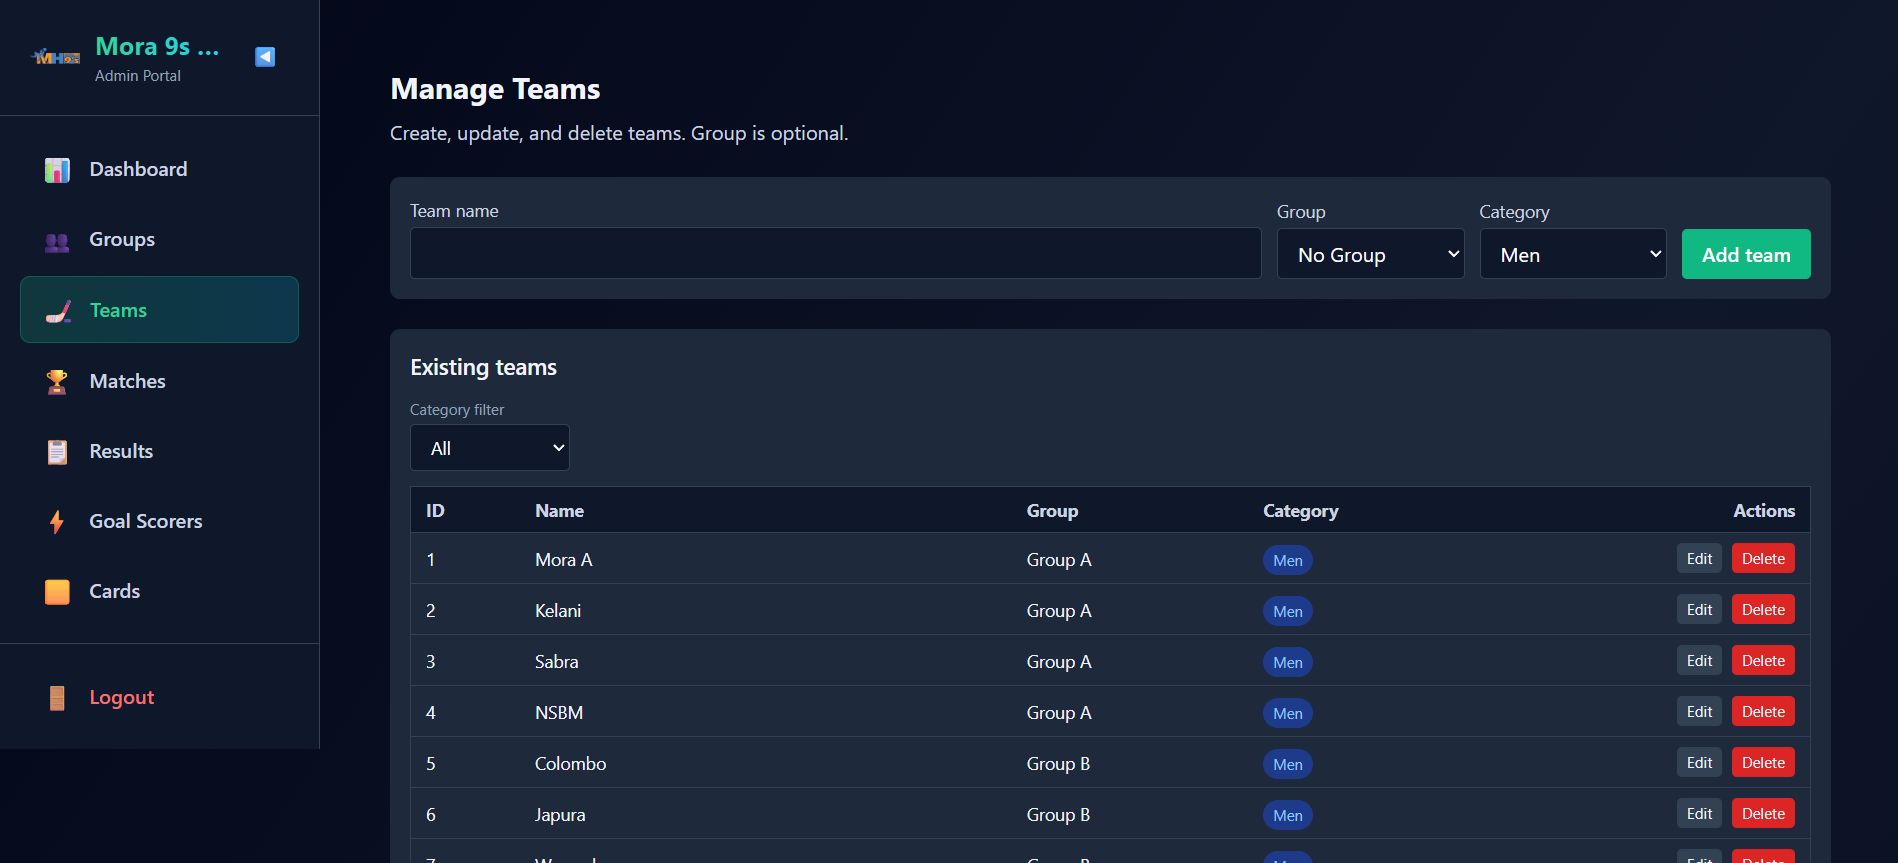Delete the Kelani team
This screenshot has width=1898, height=863.
pyautogui.click(x=1763, y=610)
